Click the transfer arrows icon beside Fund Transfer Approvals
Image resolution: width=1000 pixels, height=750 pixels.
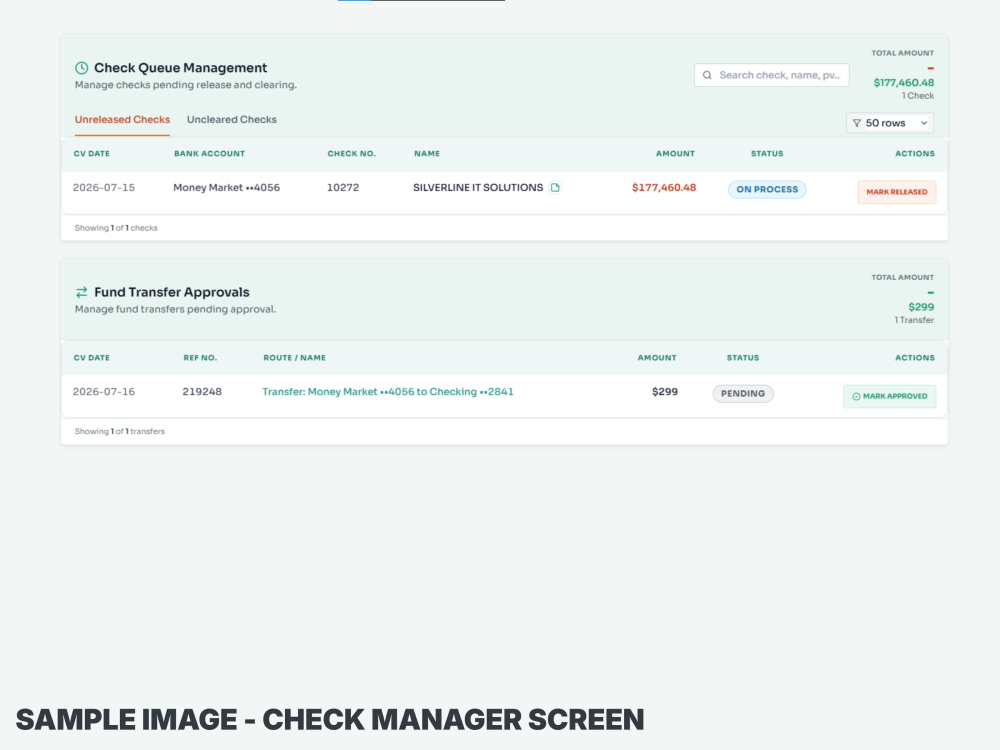[x=82, y=292]
